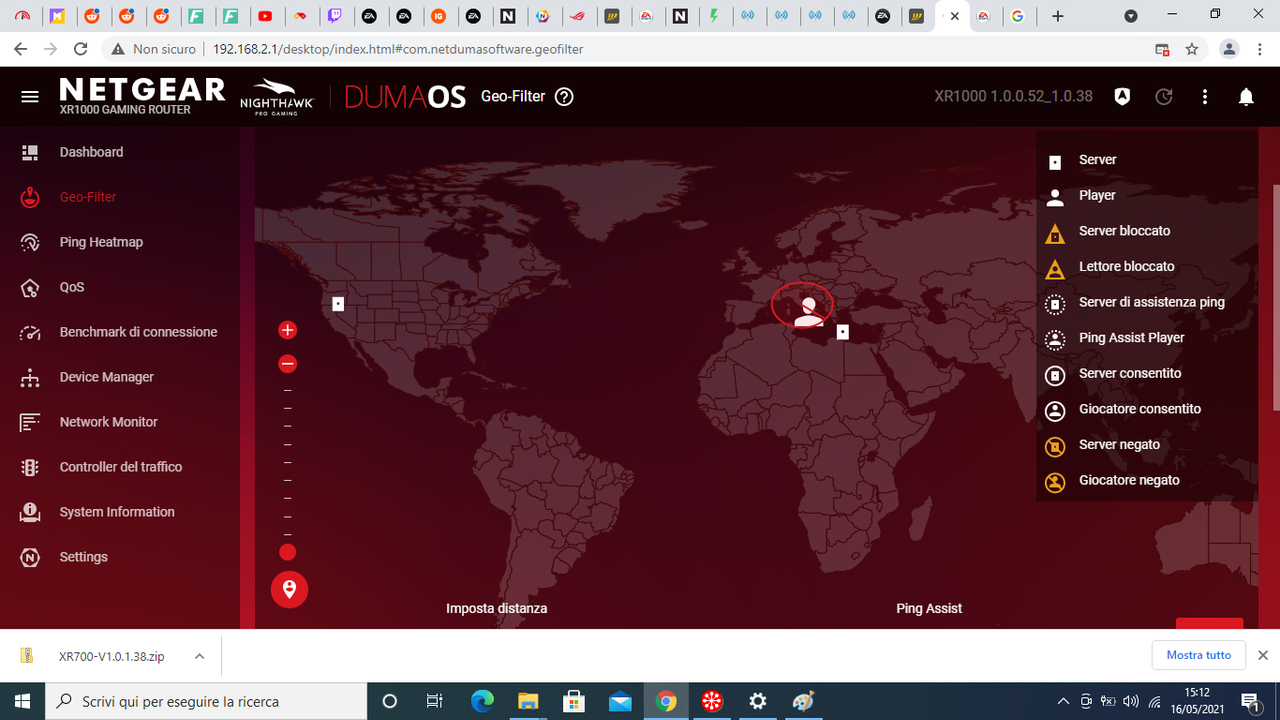1280x720 pixels.
Task: Switch to the Google tab
Action: click(x=1017, y=16)
